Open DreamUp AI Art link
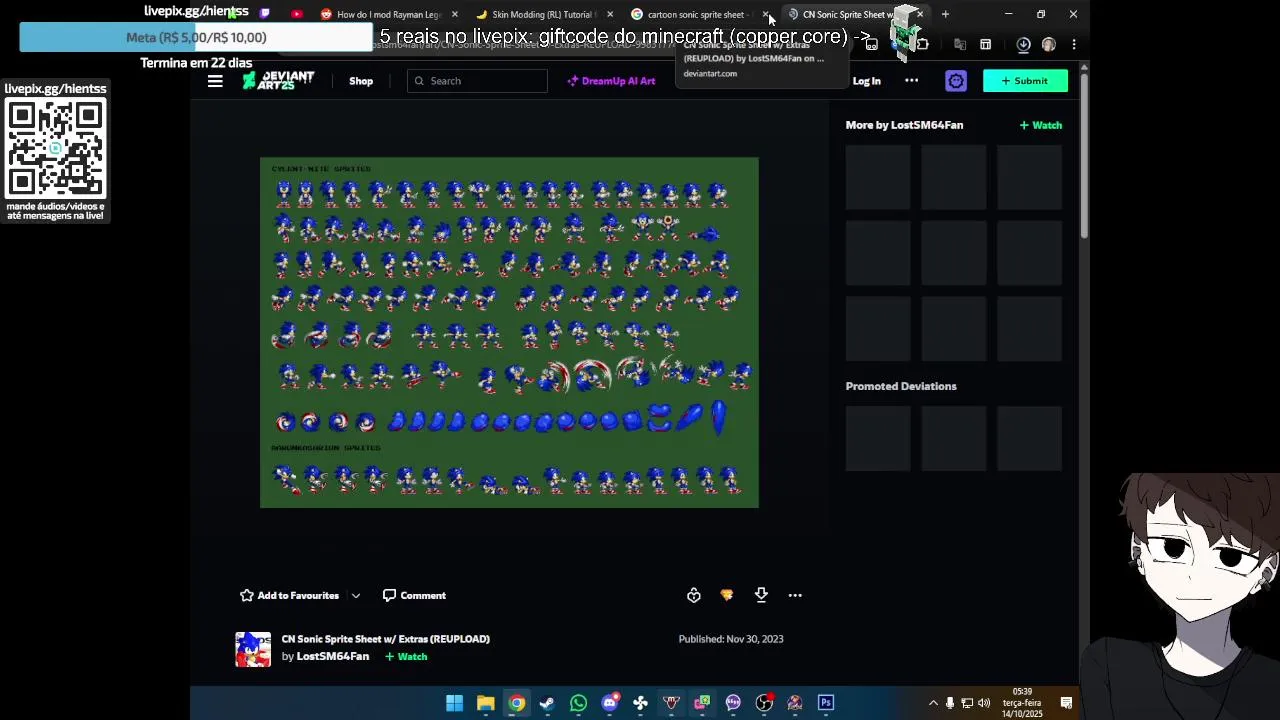Viewport: 1280px width, 720px height. coord(611,81)
